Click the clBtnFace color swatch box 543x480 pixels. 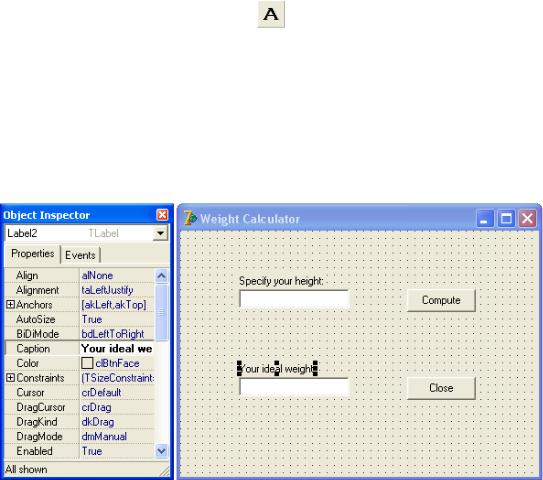tap(87, 363)
